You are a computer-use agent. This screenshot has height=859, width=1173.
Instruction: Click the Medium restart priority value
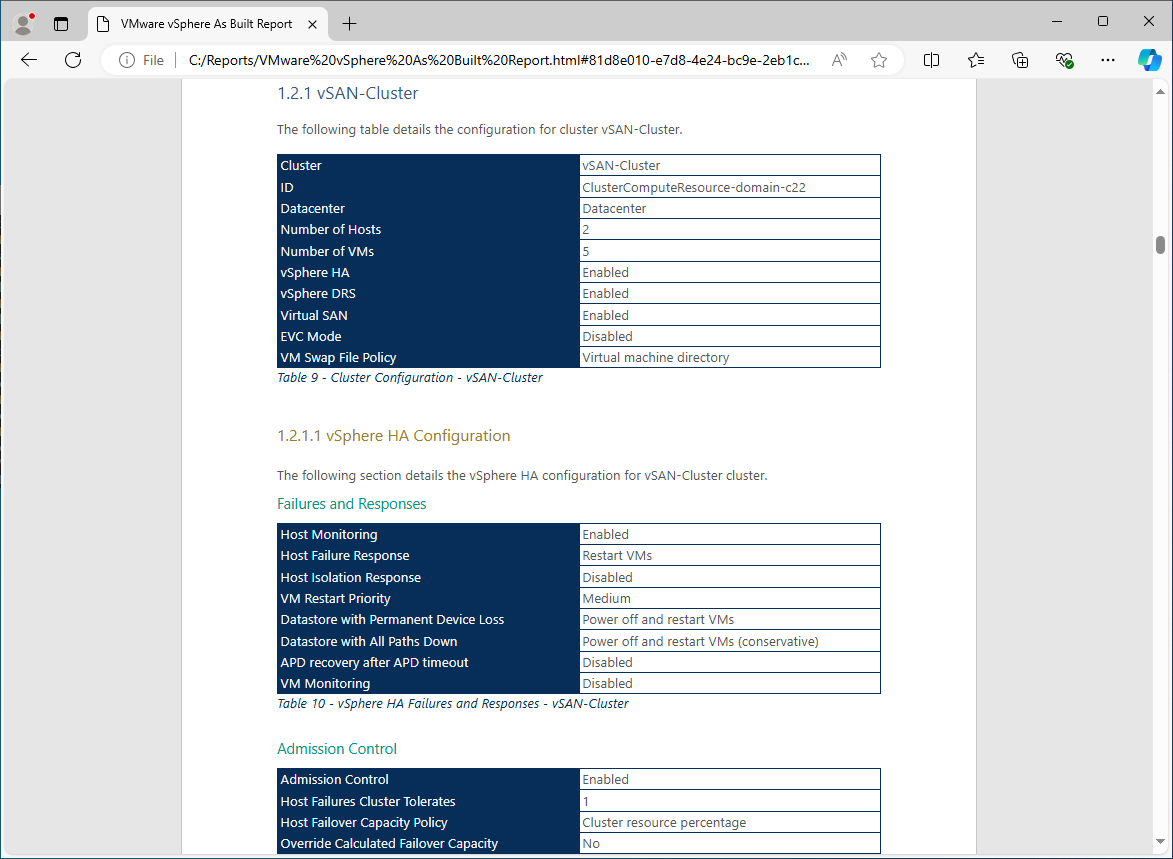[607, 599]
